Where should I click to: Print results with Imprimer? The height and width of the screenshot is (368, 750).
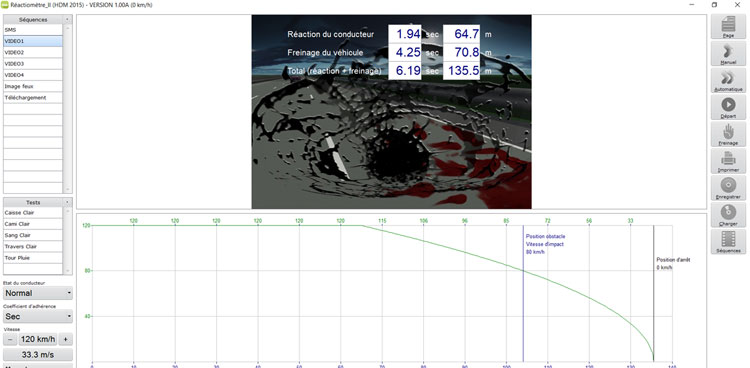click(728, 161)
